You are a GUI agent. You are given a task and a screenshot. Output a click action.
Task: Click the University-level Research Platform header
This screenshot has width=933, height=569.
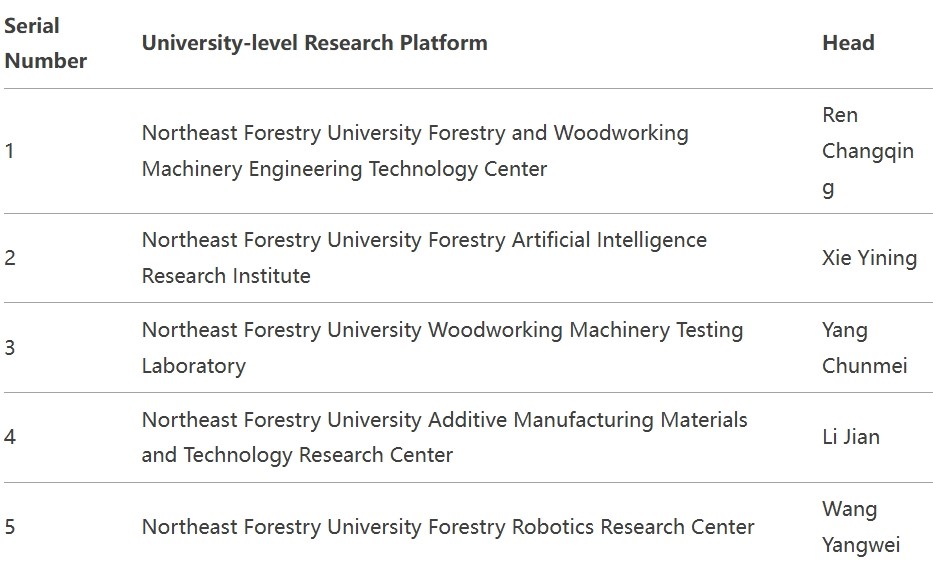tap(314, 43)
